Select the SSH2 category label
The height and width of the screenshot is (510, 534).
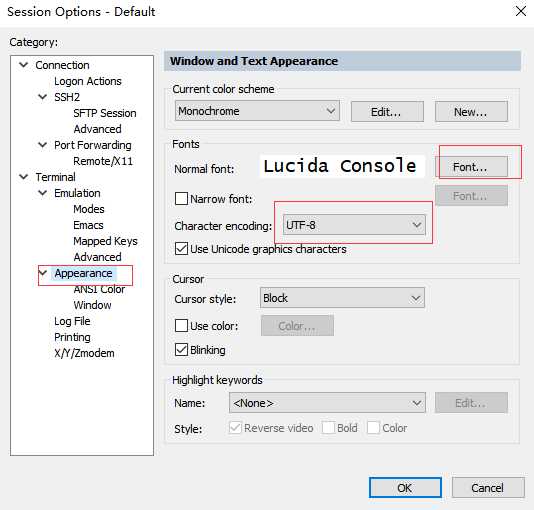(67, 97)
